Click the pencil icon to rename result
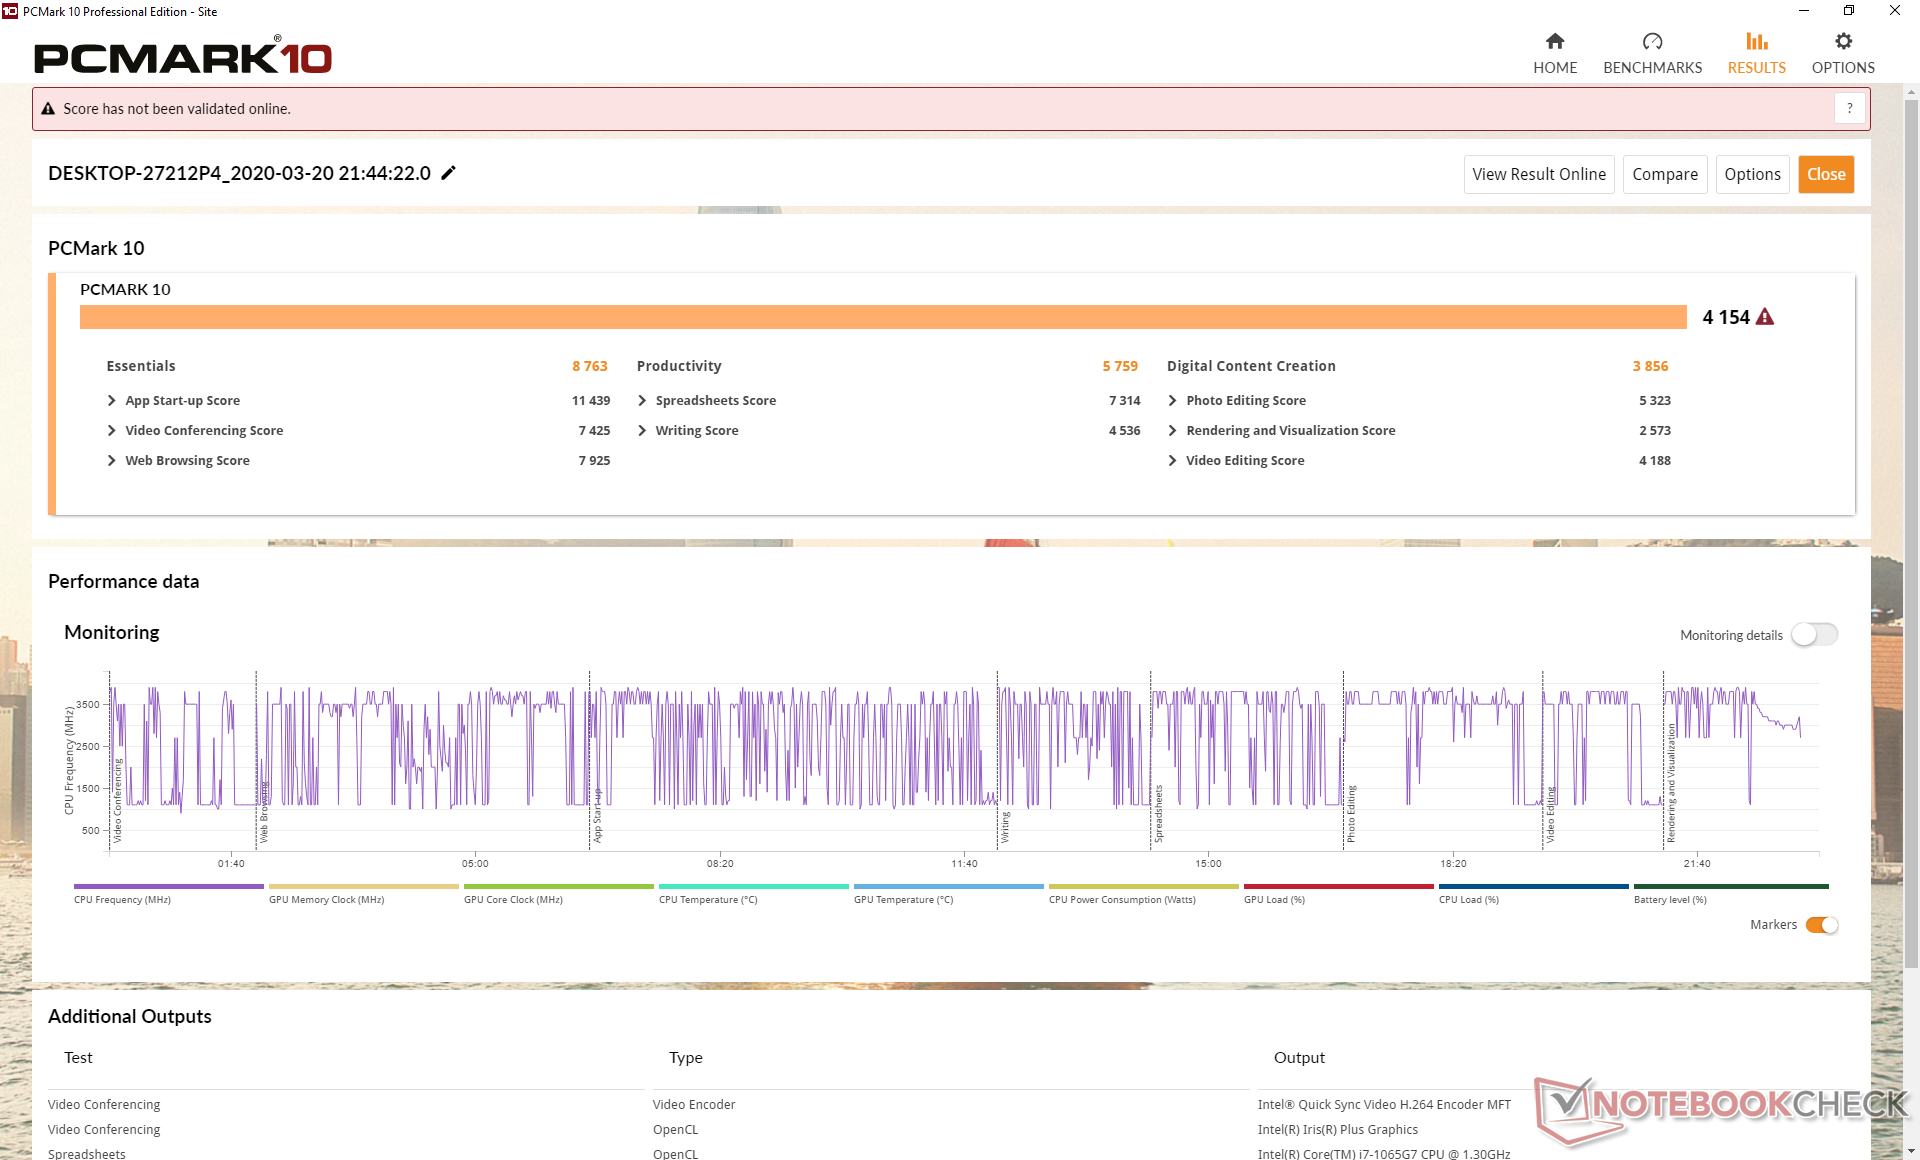Viewport: 1920px width, 1160px height. pos(449,173)
